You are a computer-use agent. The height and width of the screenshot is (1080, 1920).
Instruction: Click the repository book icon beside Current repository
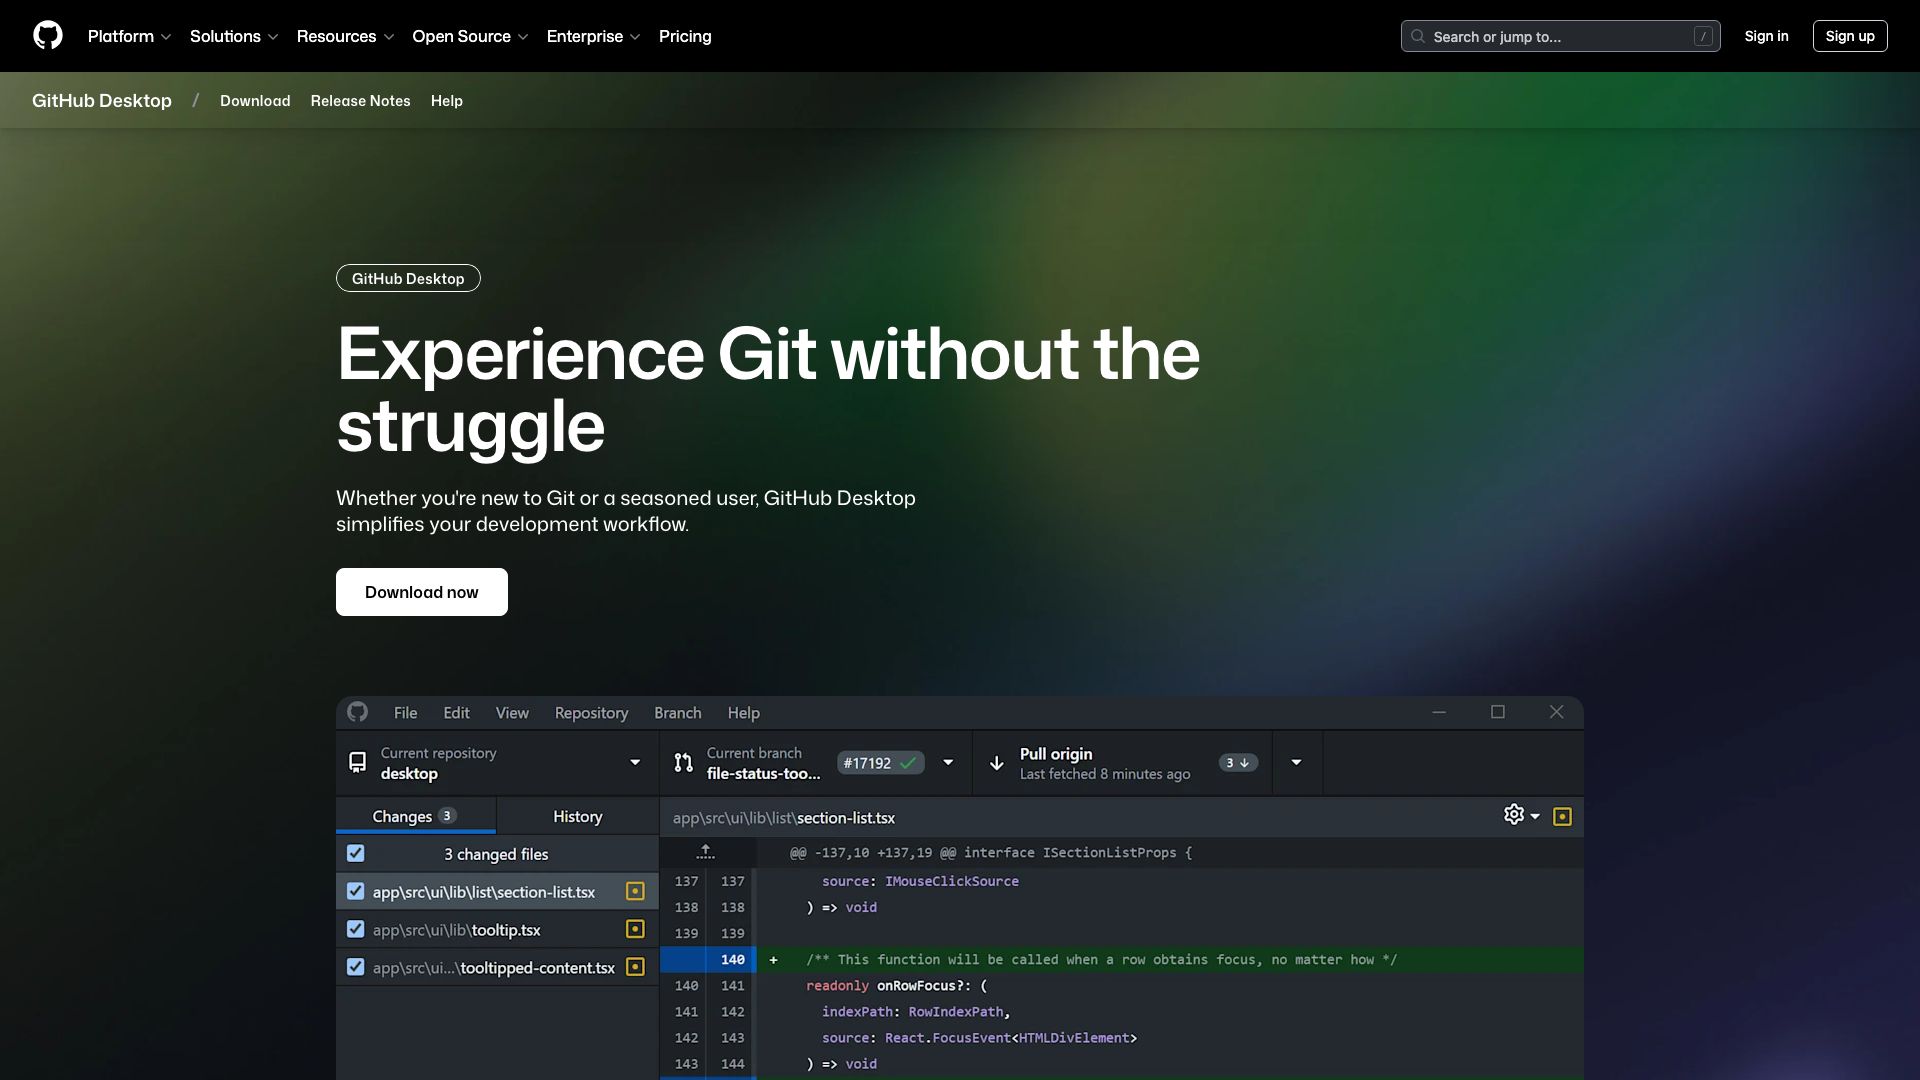(357, 762)
